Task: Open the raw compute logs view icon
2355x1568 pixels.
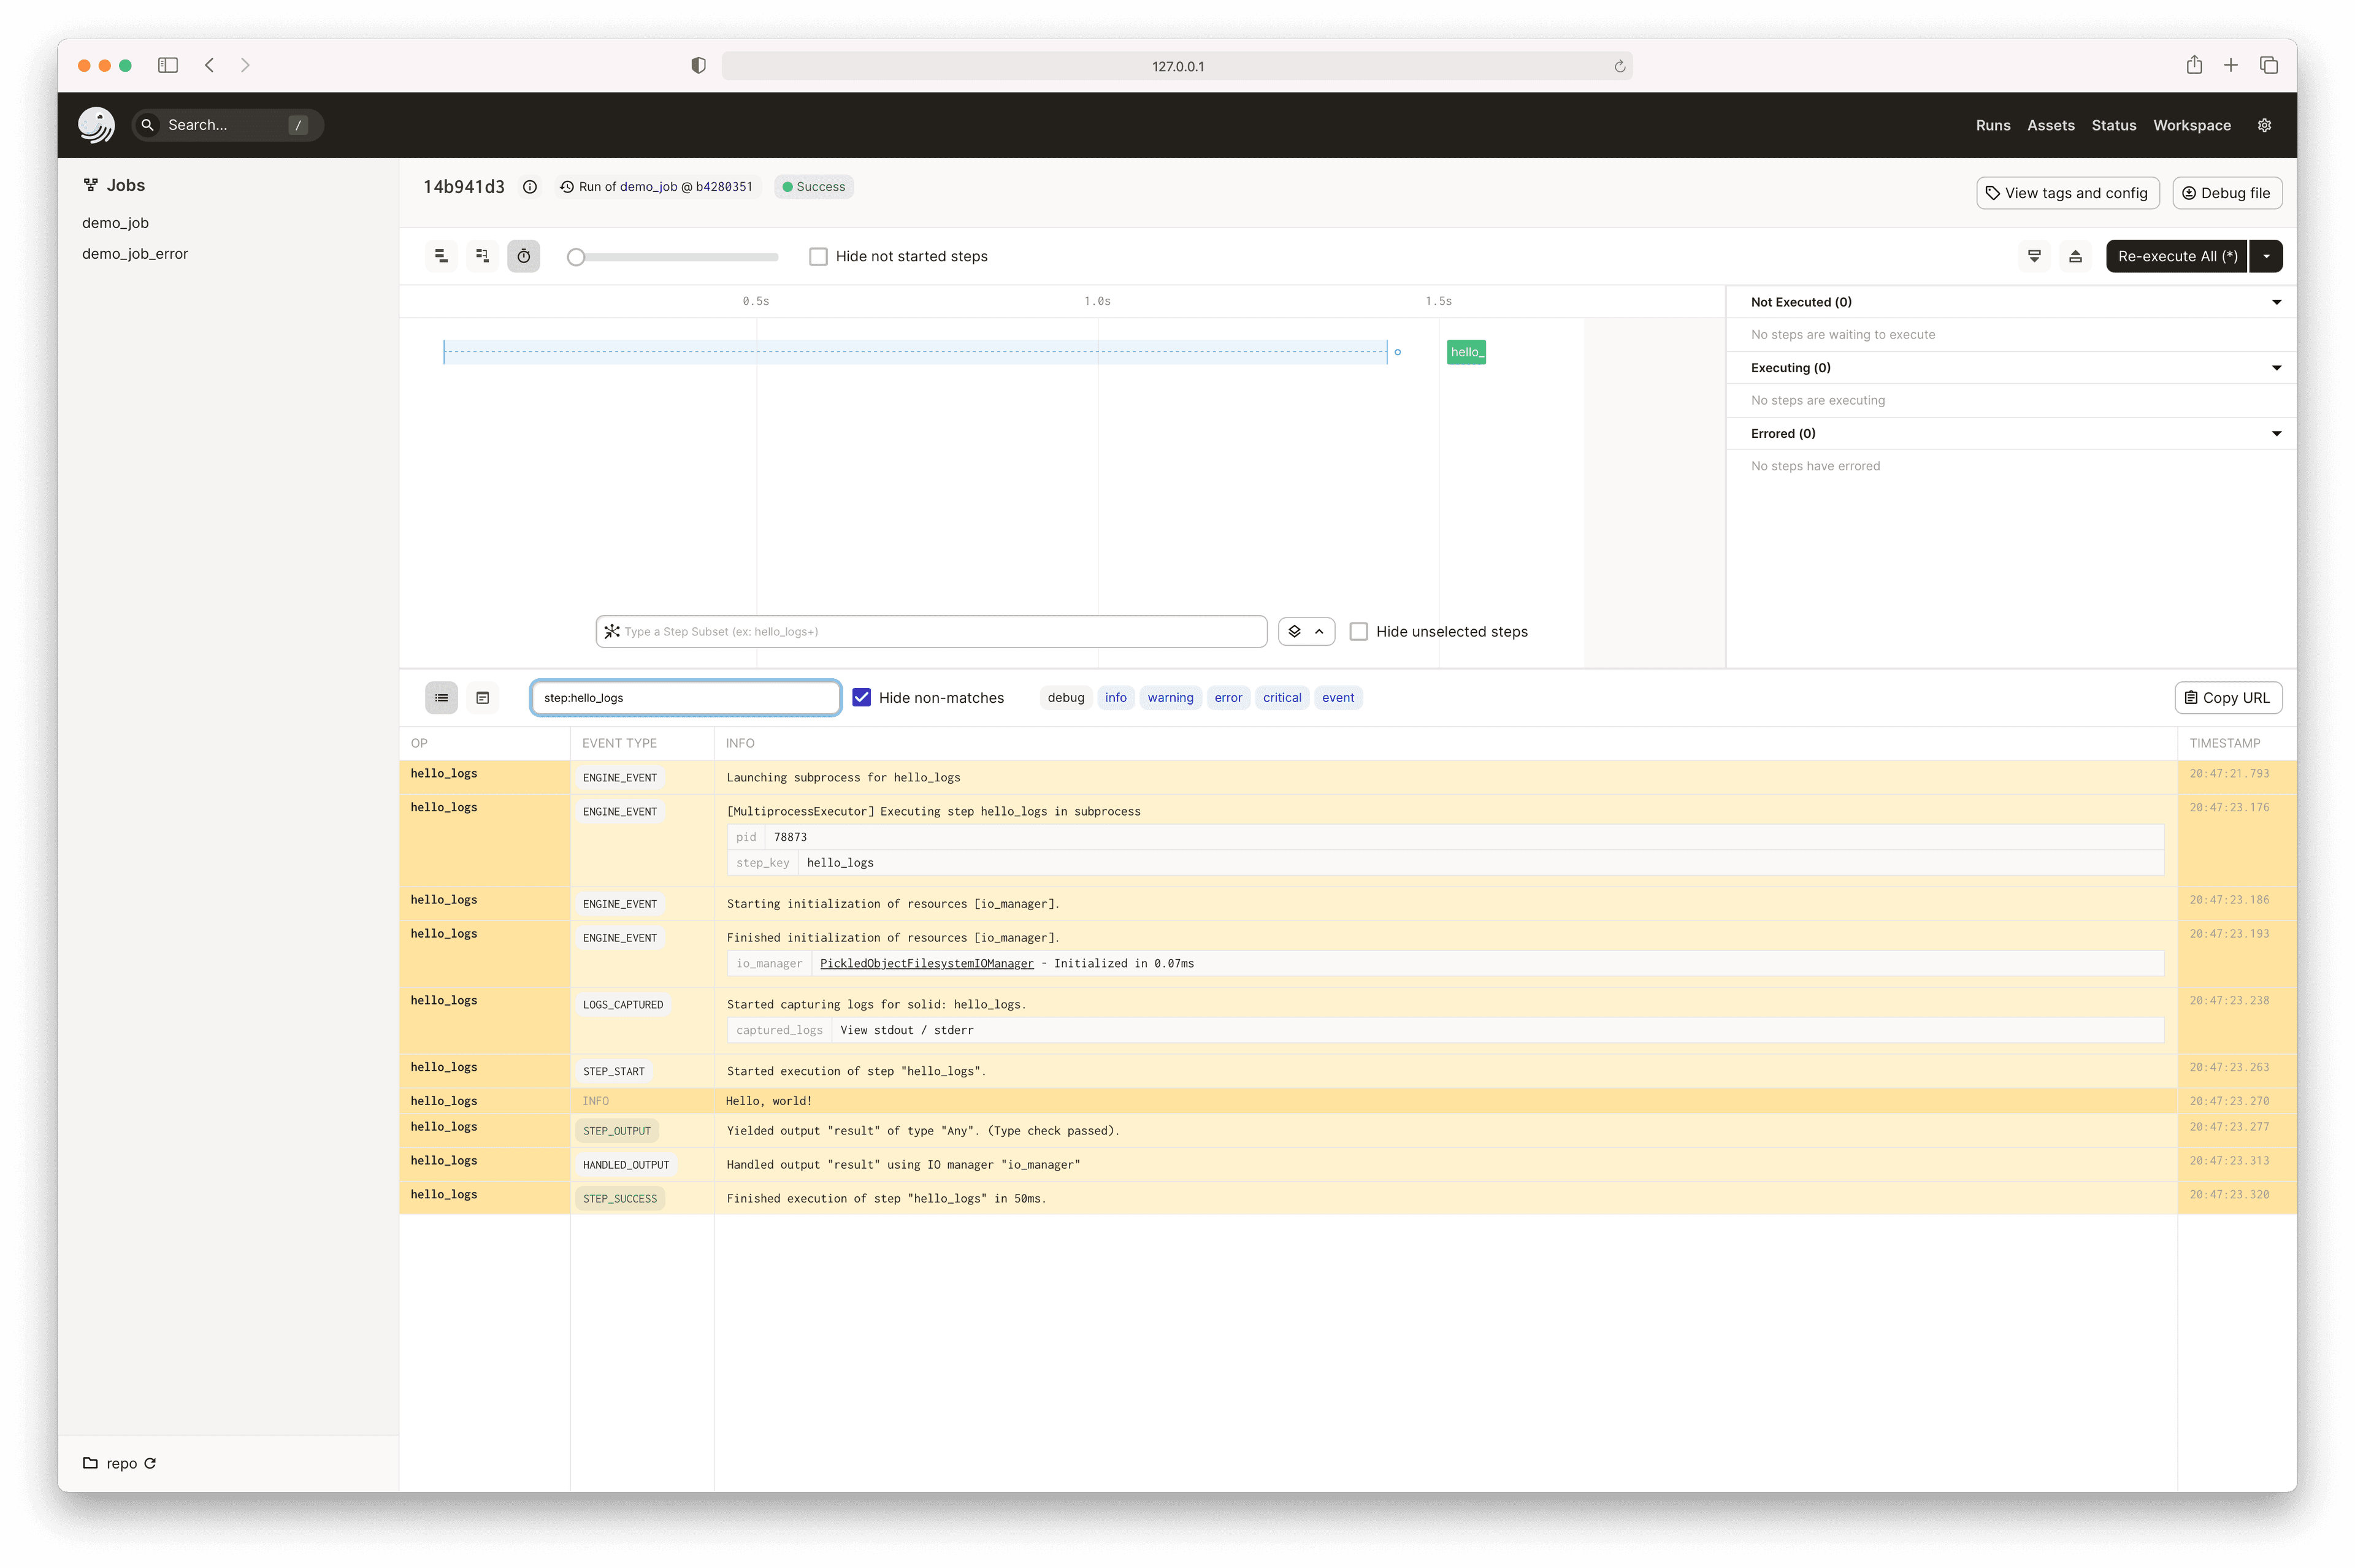Action: point(482,698)
